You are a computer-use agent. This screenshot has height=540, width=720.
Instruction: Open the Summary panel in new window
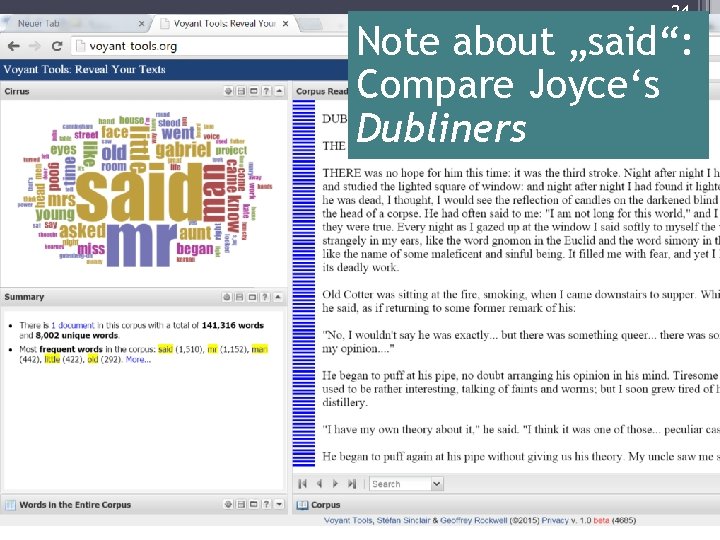tap(252, 297)
